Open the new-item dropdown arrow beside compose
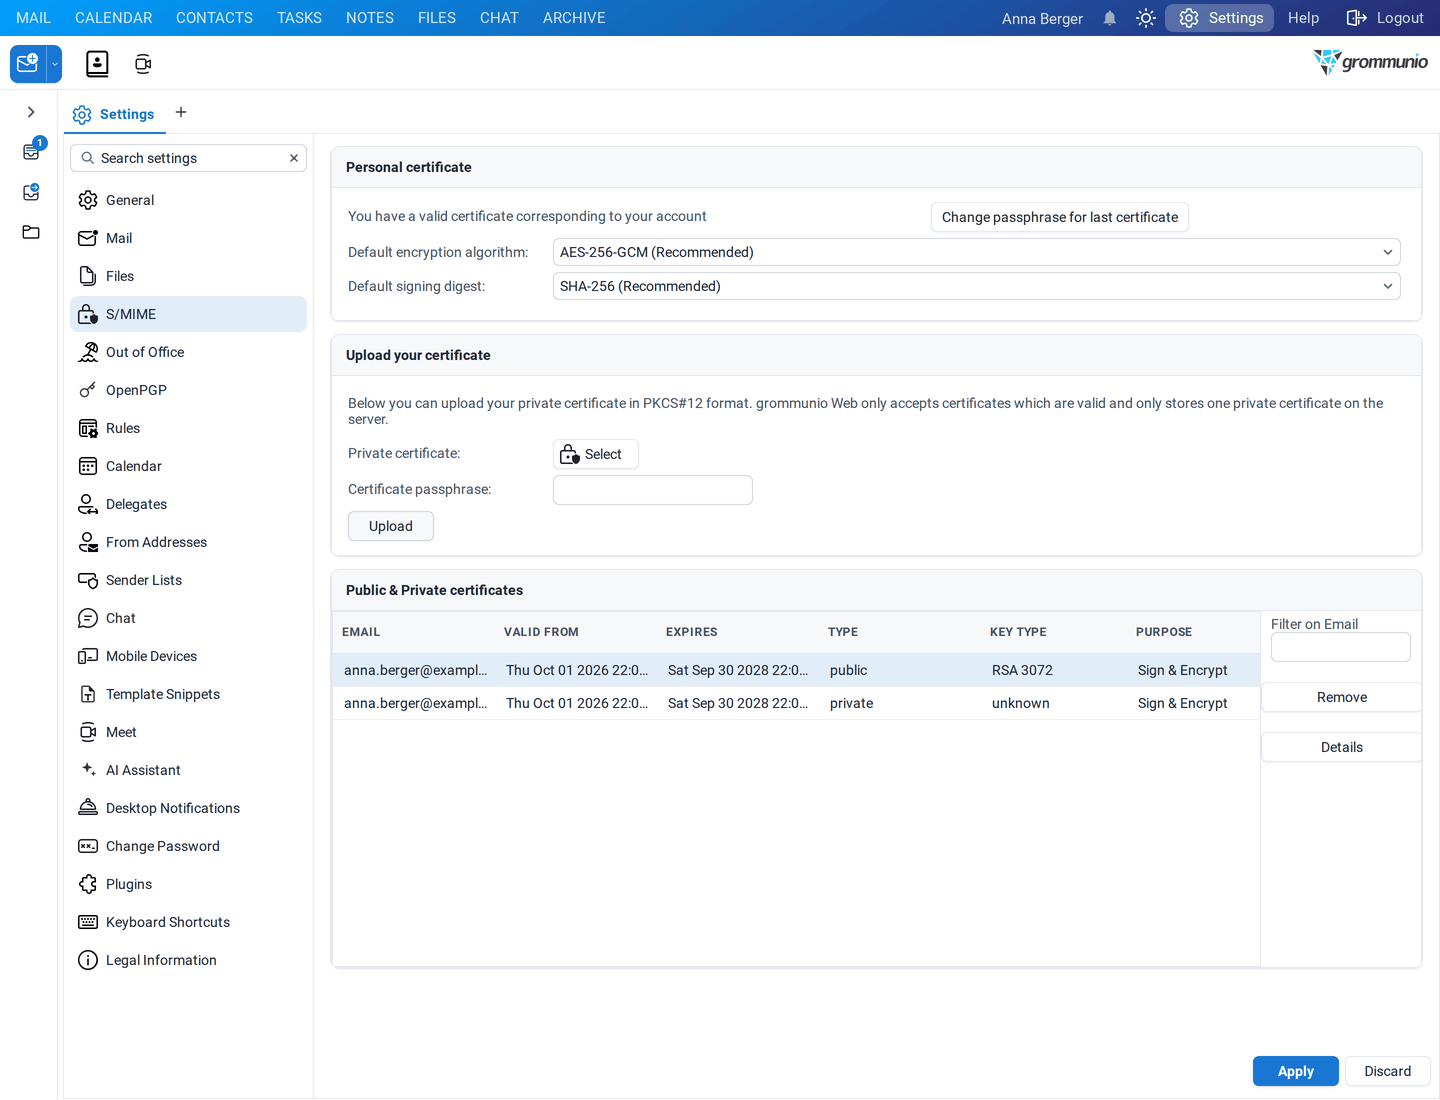The width and height of the screenshot is (1440, 1100). (55, 64)
